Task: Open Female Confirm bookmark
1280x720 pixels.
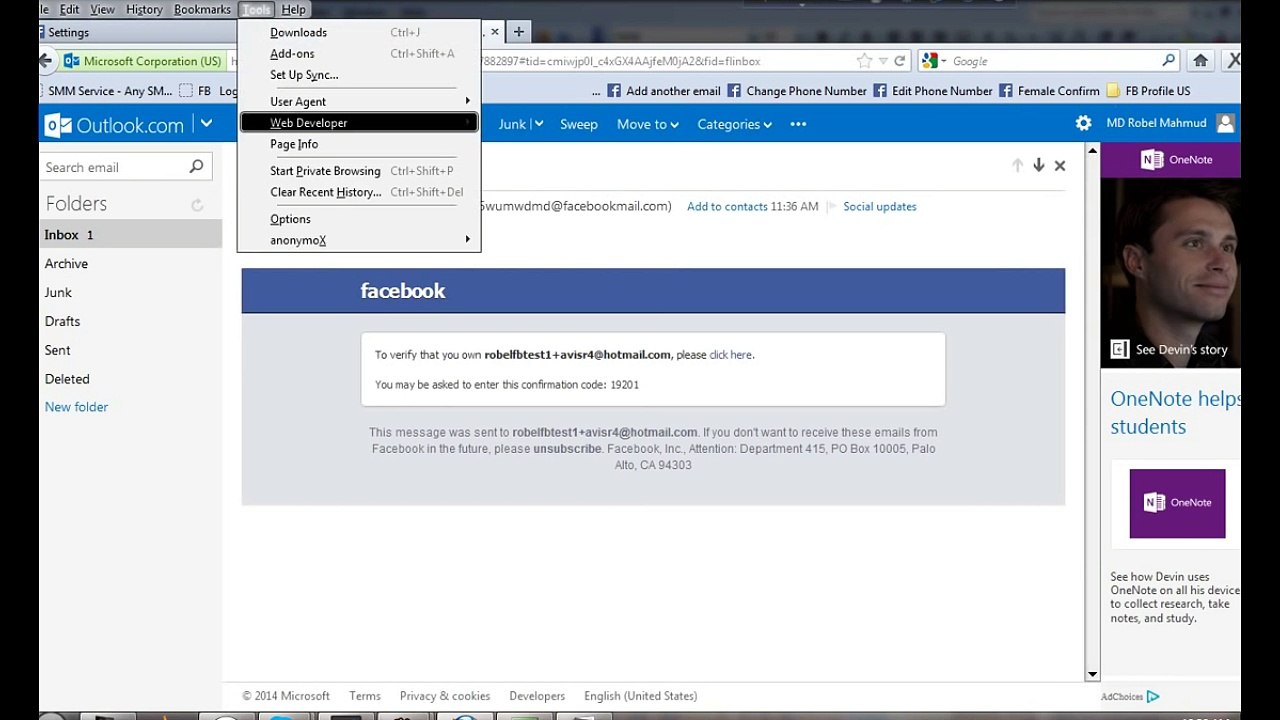Action: (x=1049, y=91)
